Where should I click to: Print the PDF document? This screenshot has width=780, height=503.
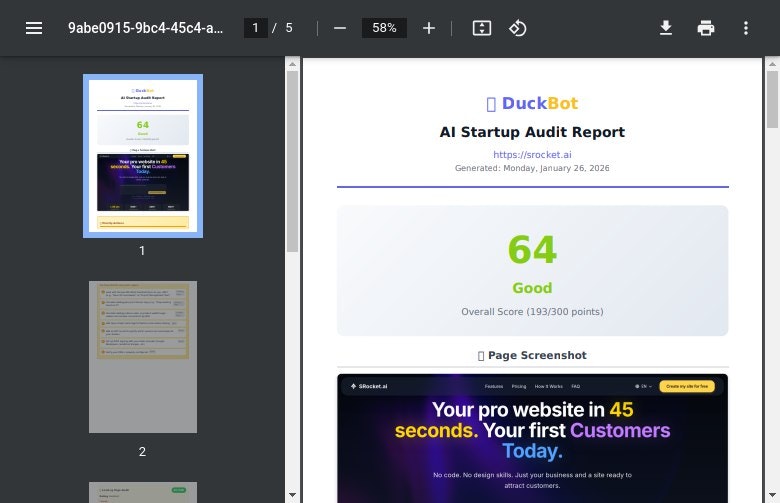click(x=706, y=28)
